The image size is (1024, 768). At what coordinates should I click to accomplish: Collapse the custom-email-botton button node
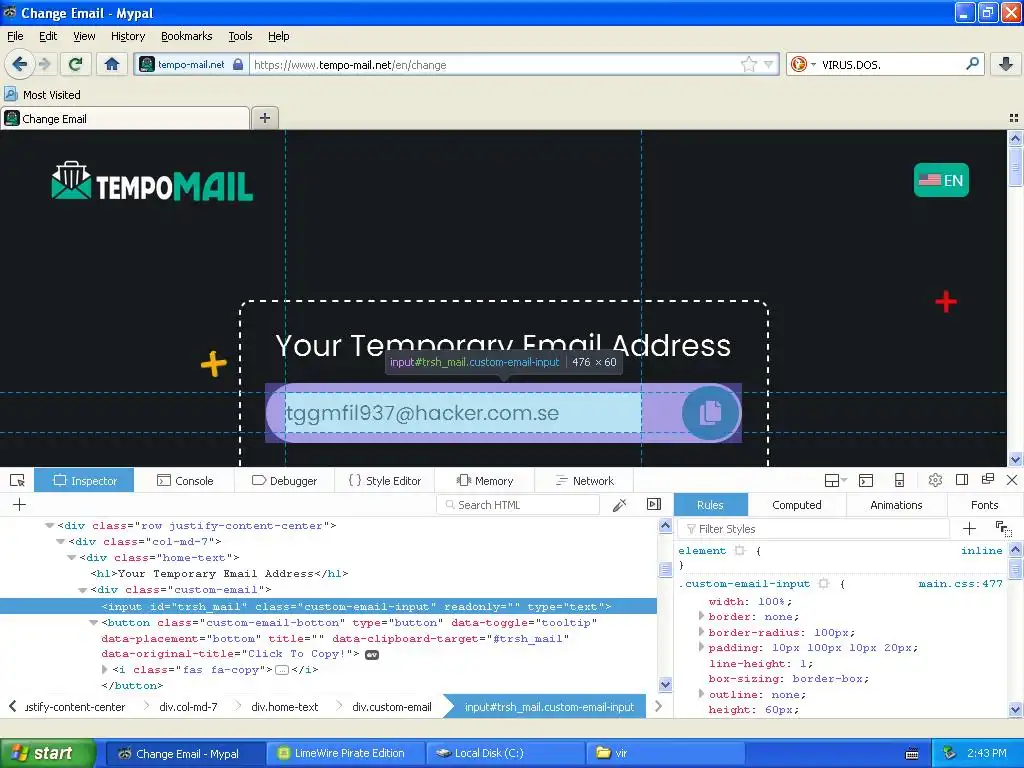[93, 623]
